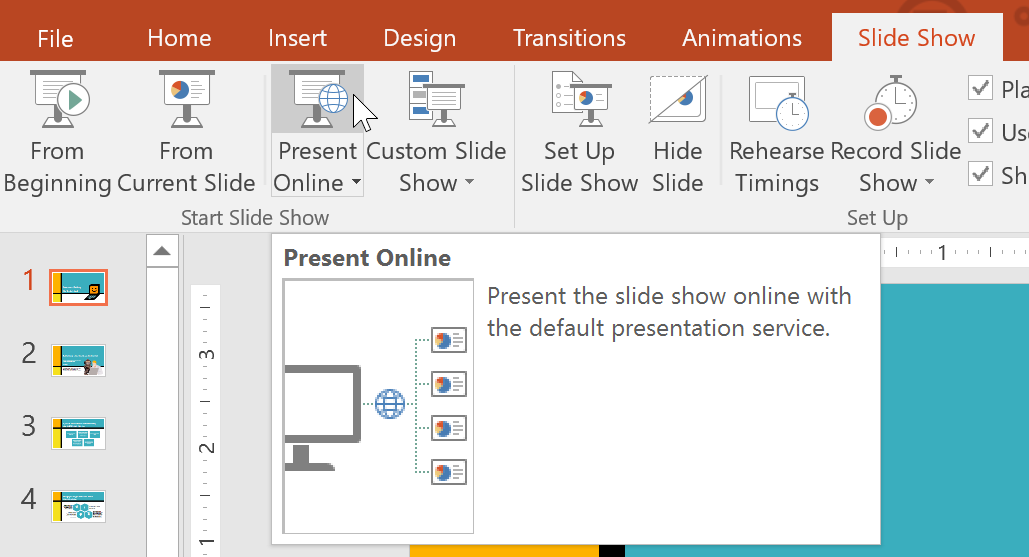Toggle the first checkbox starting with 'Pla'
The width and height of the screenshot is (1029, 557).
[x=980, y=88]
